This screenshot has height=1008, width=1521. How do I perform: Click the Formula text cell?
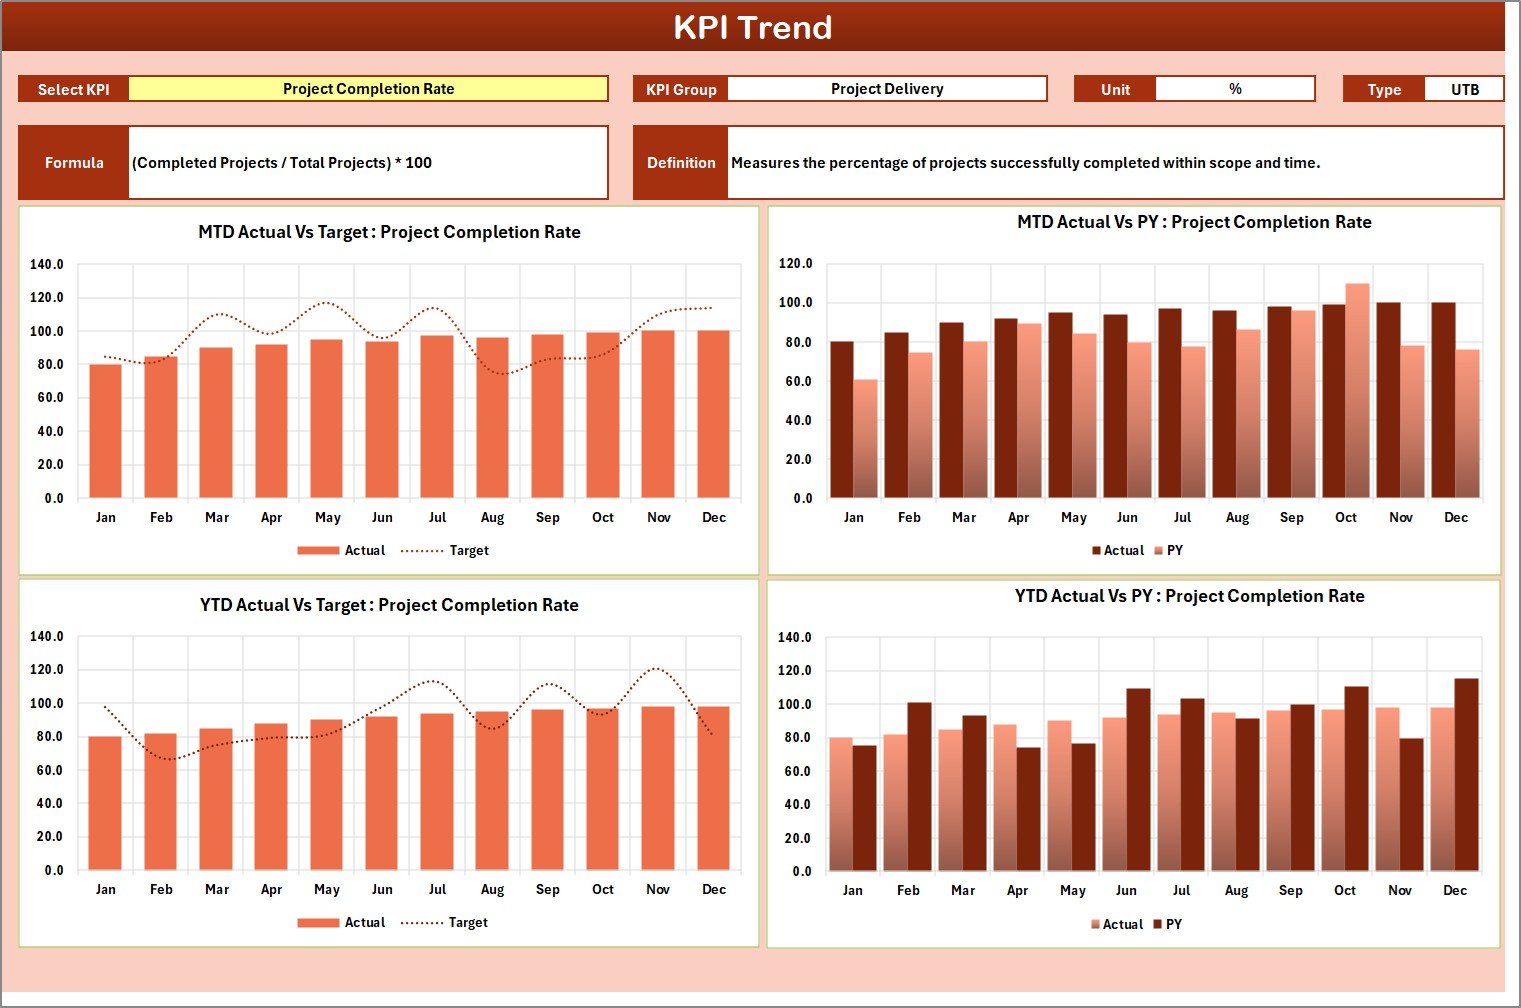[x=368, y=163]
